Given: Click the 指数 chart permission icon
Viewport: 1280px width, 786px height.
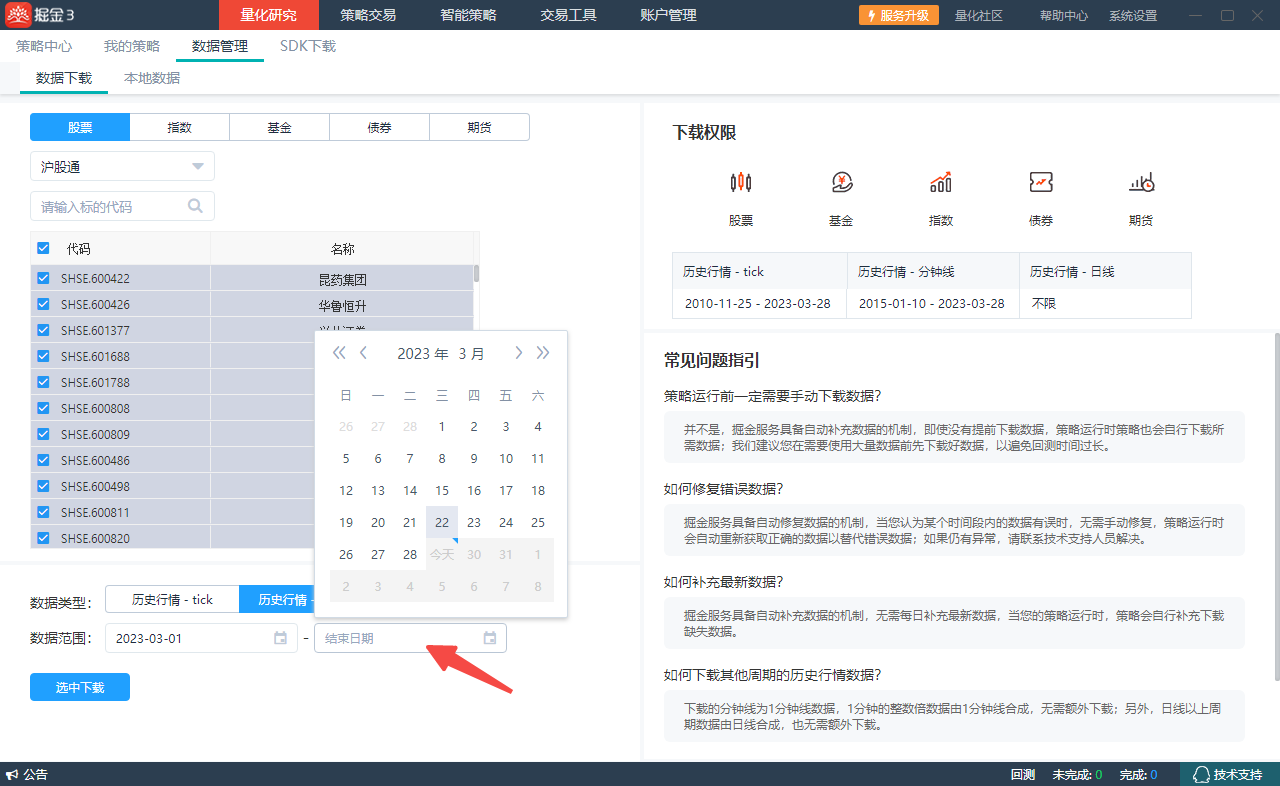Looking at the screenshot, I should click(941, 182).
